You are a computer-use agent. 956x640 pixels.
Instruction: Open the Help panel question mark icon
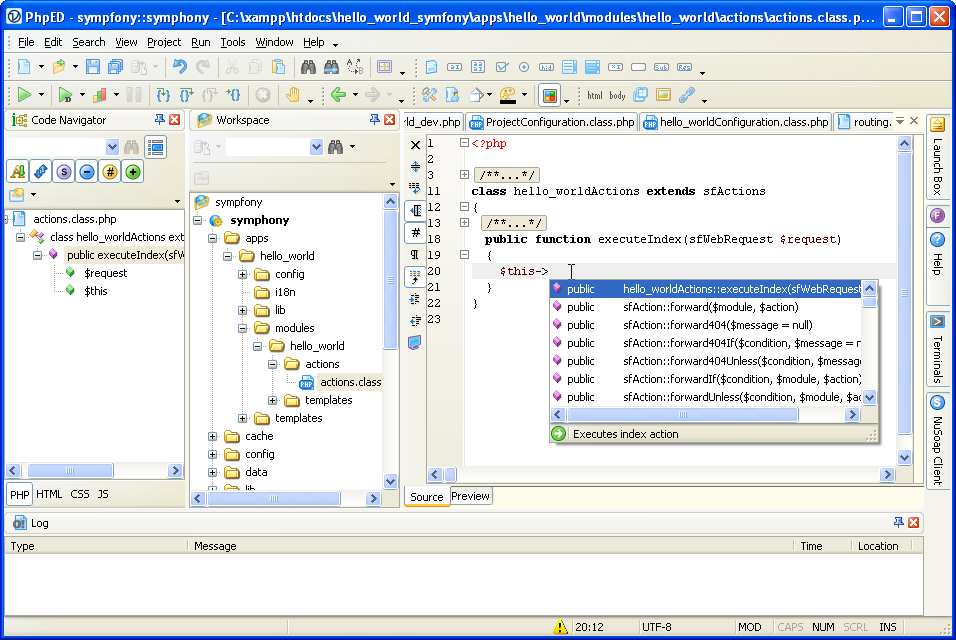pyautogui.click(x=937, y=240)
